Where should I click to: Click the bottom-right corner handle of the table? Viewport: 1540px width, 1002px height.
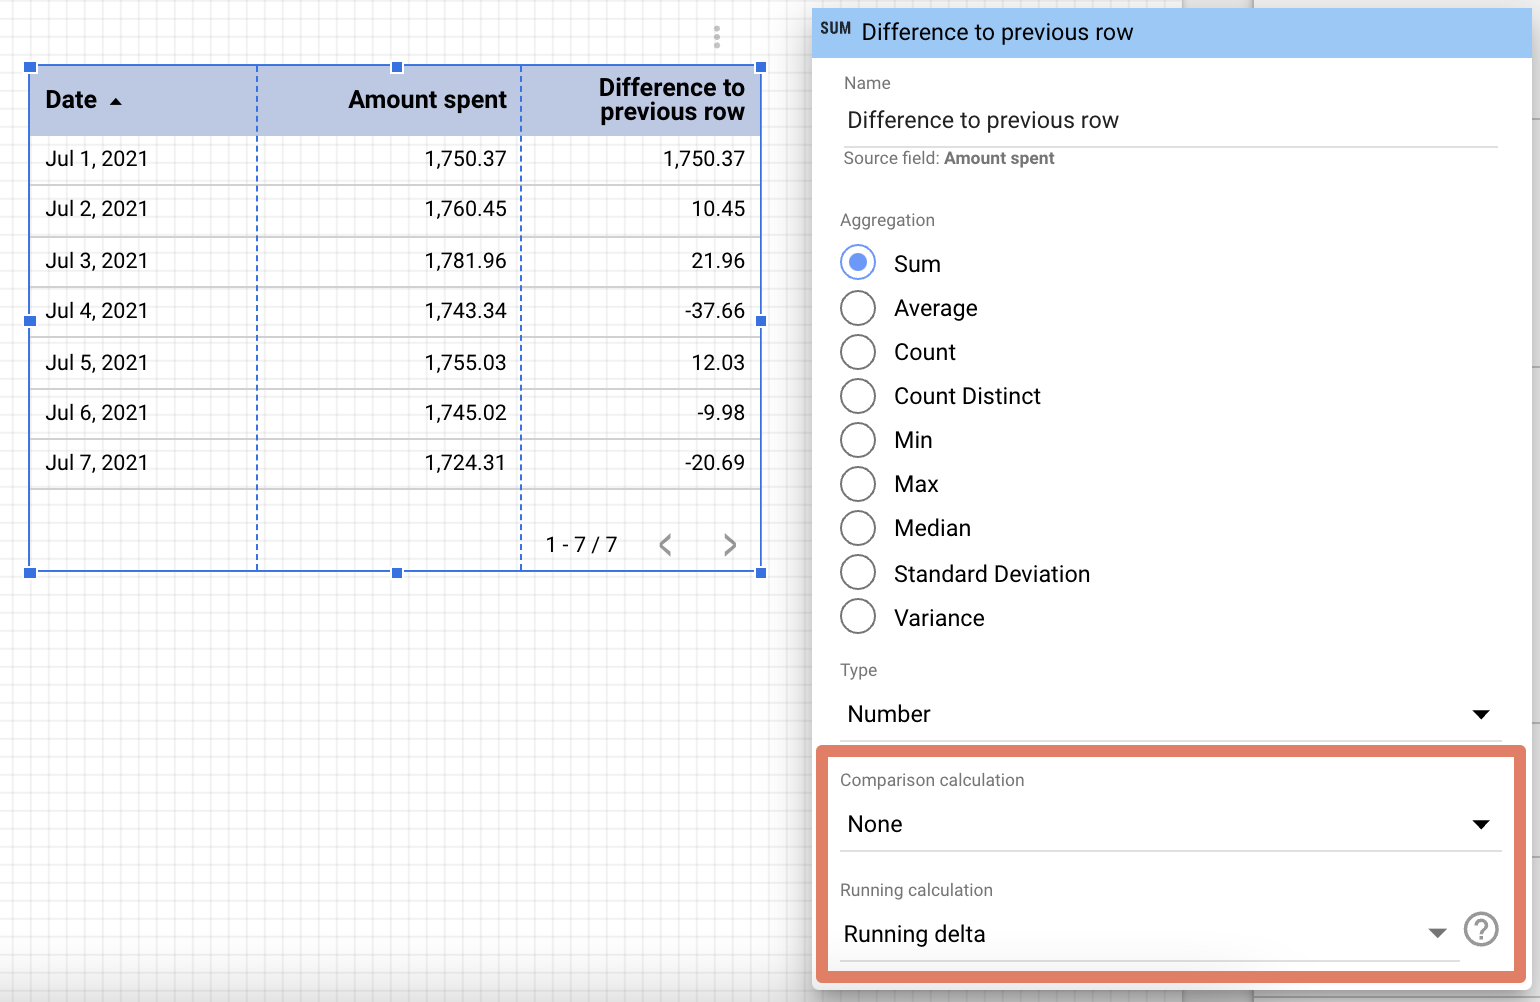pos(761,573)
